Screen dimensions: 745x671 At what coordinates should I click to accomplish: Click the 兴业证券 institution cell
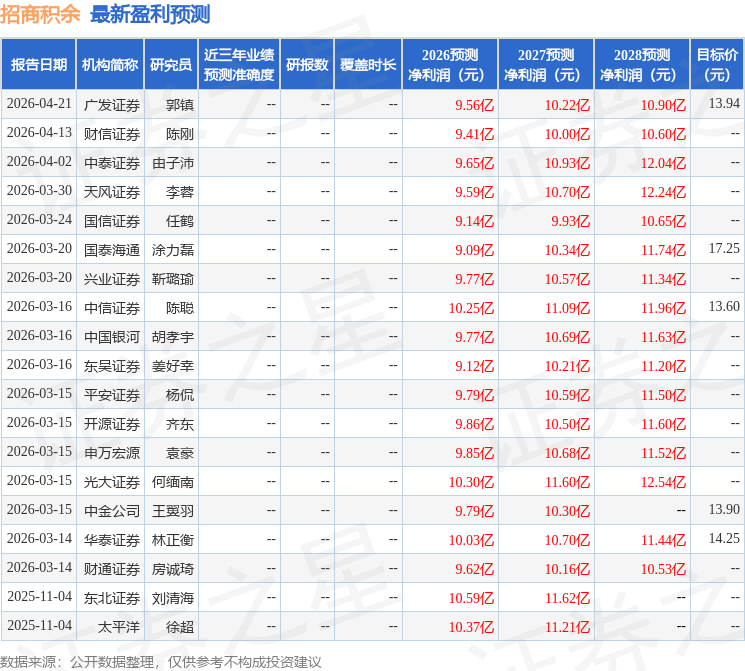click(112, 279)
